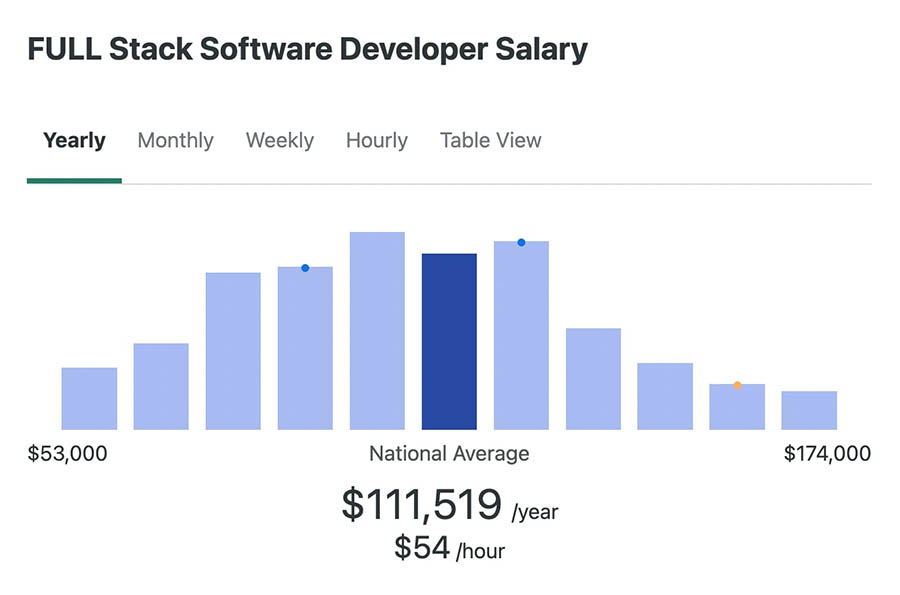Click the blue dot marker left of center
This screenshot has width=900, height=595.
point(305,267)
